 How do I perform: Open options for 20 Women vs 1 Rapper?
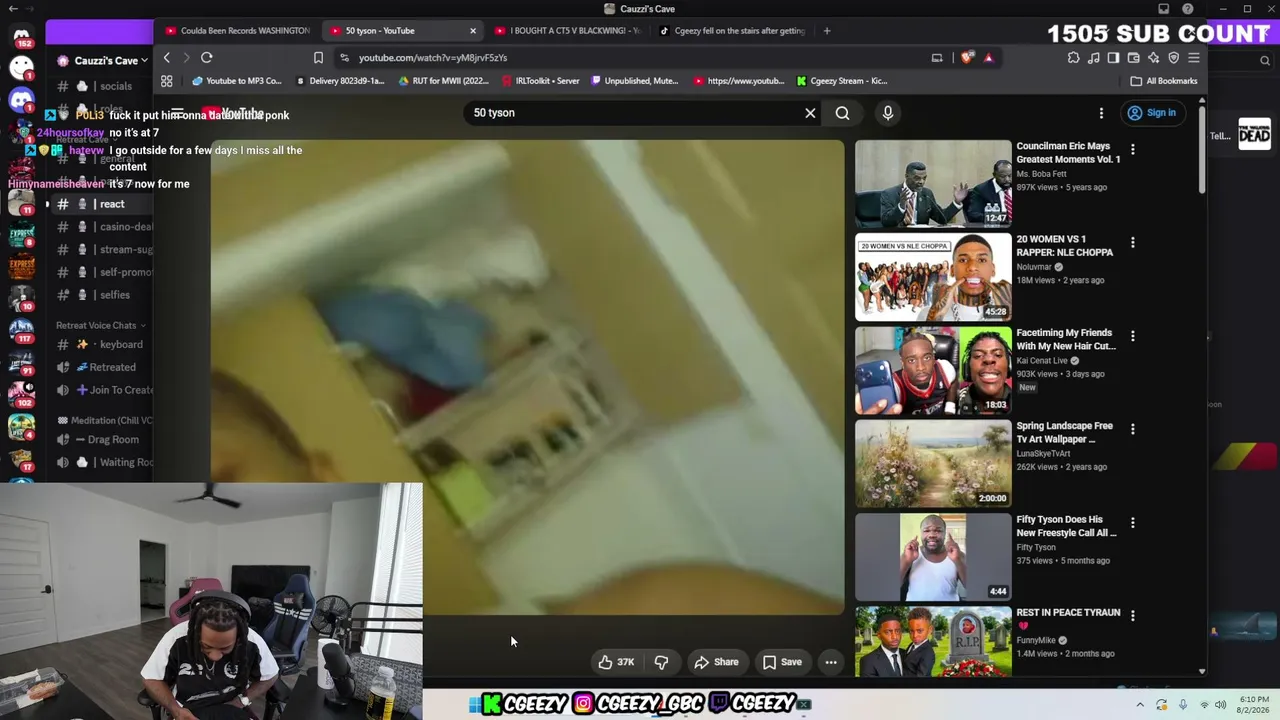1132,242
